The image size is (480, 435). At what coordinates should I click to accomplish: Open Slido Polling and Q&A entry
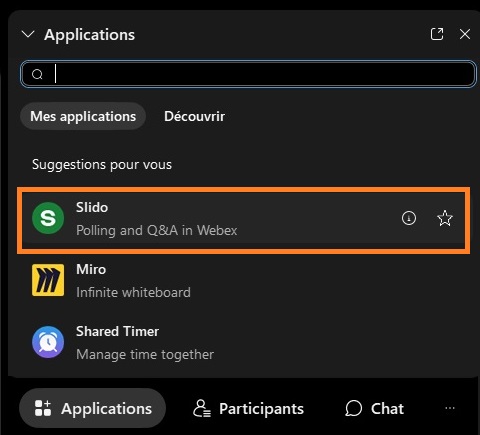pyautogui.click(x=243, y=220)
